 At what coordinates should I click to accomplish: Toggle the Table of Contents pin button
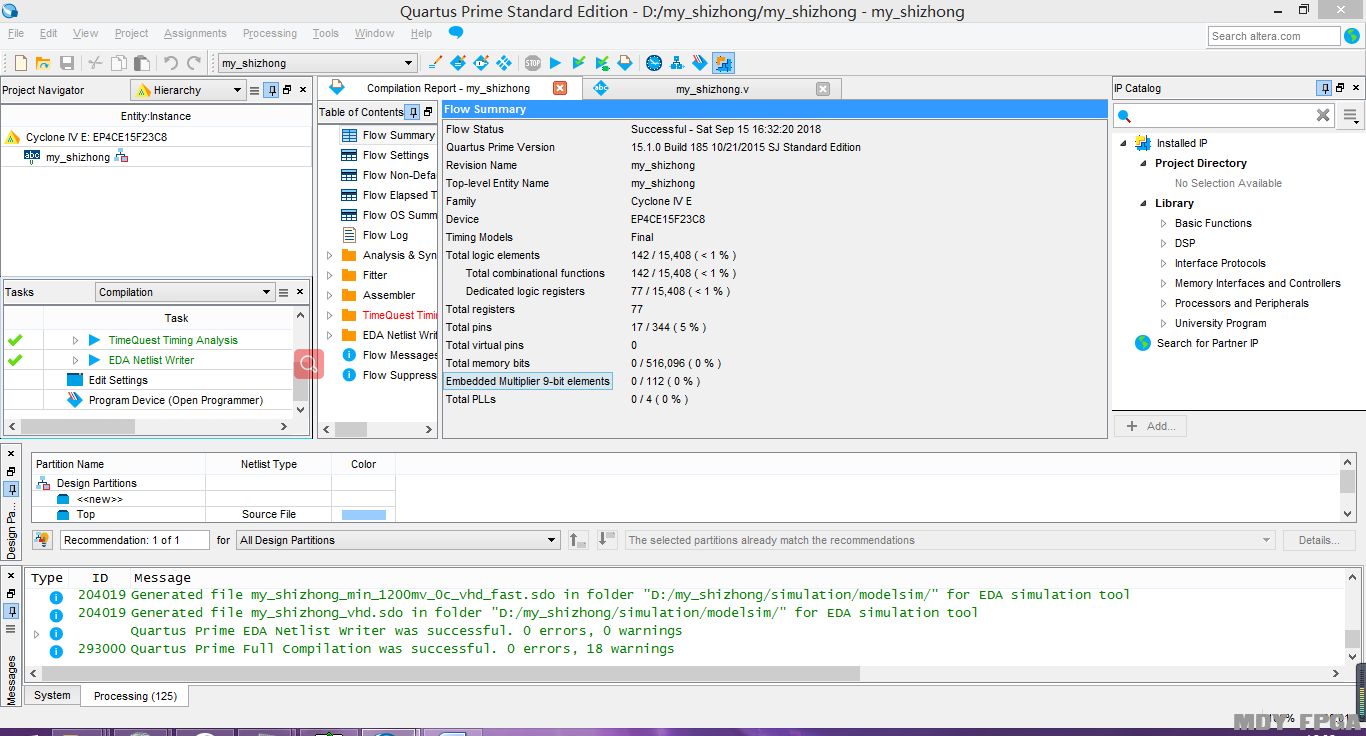413,112
